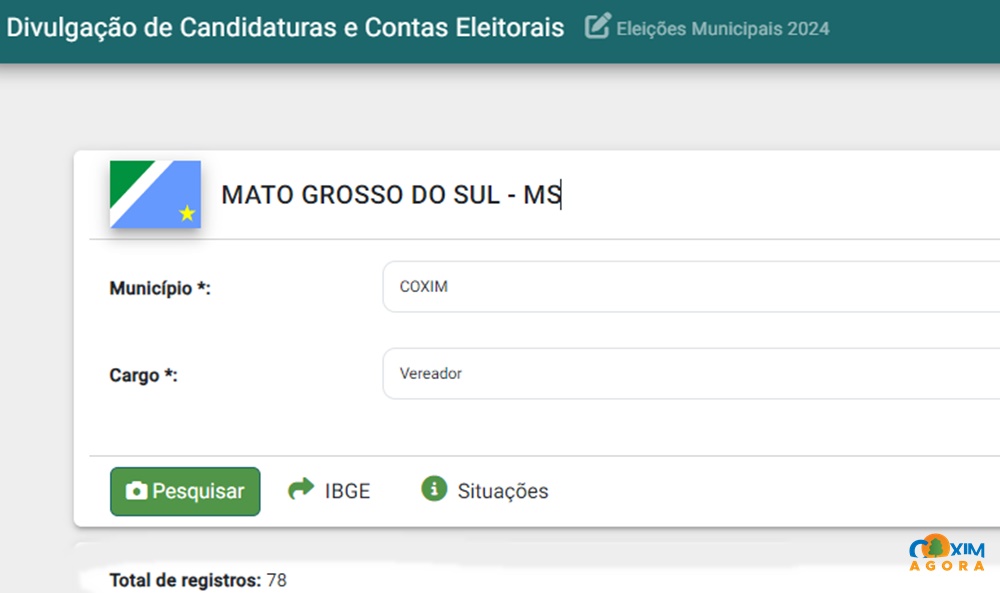Click the camera icon on Pesquisar button
1000x593 pixels.
tap(136, 491)
